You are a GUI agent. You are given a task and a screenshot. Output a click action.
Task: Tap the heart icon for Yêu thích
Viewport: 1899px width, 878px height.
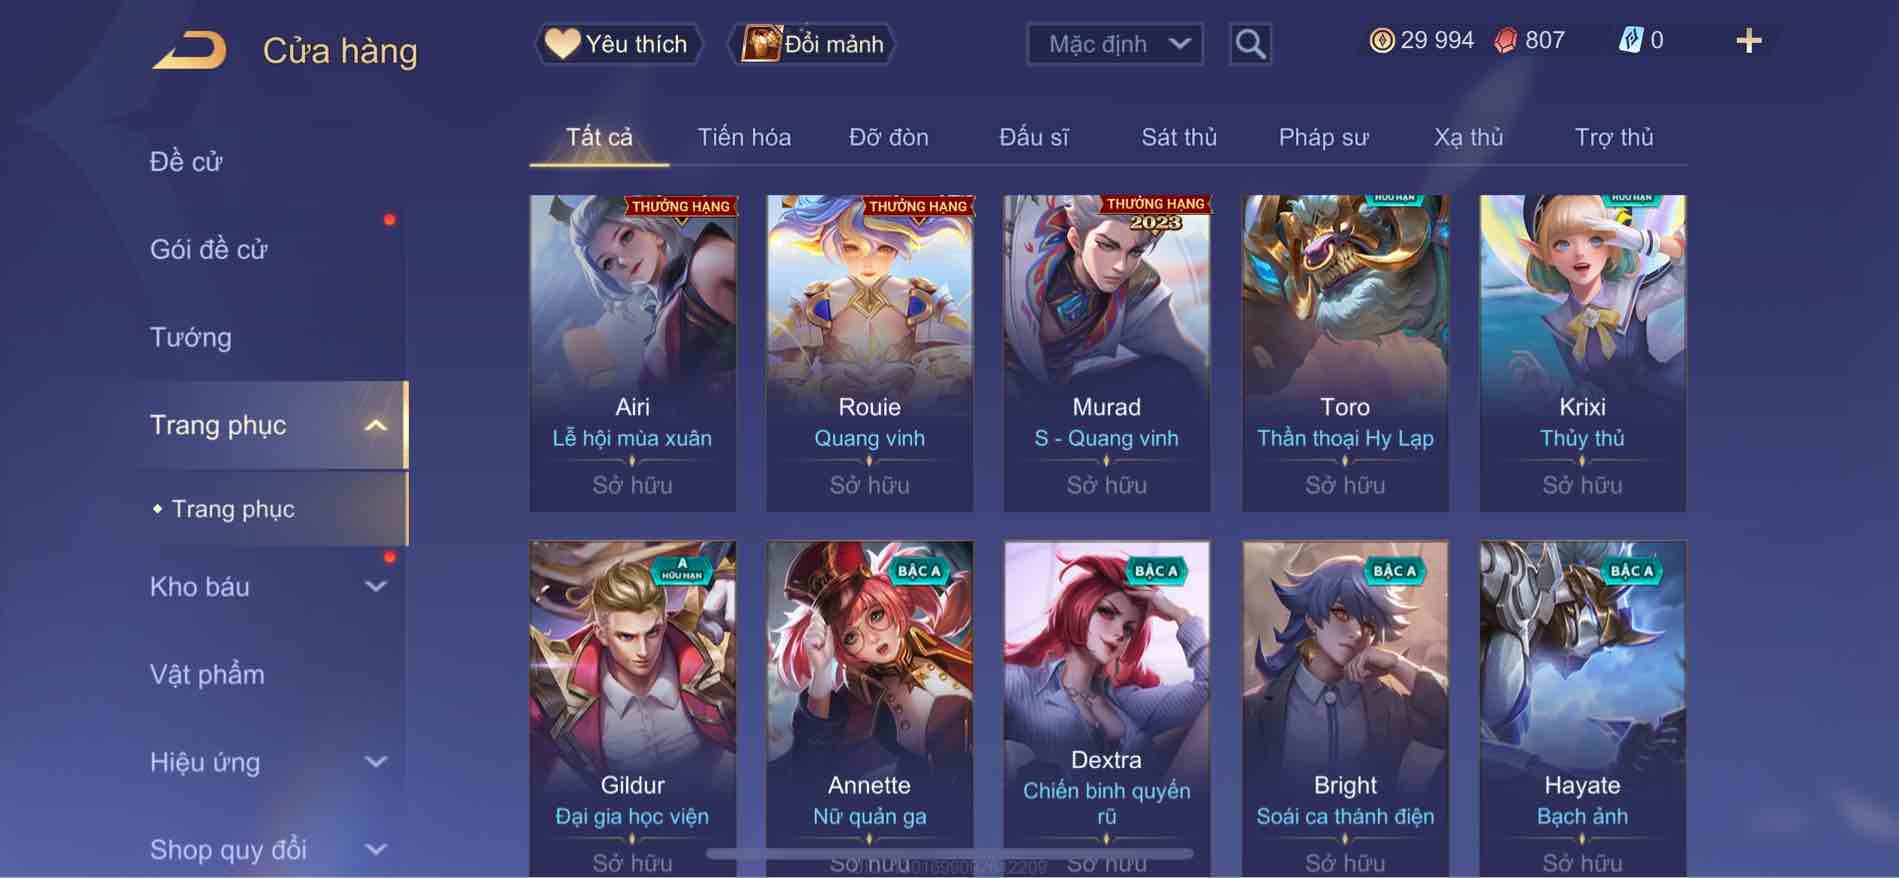[x=562, y=44]
